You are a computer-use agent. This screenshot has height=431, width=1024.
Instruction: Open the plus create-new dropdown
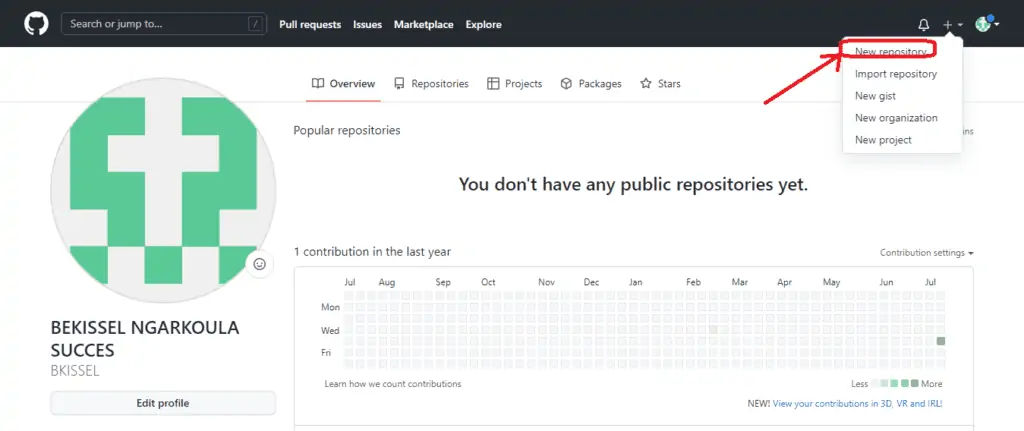point(952,25)
